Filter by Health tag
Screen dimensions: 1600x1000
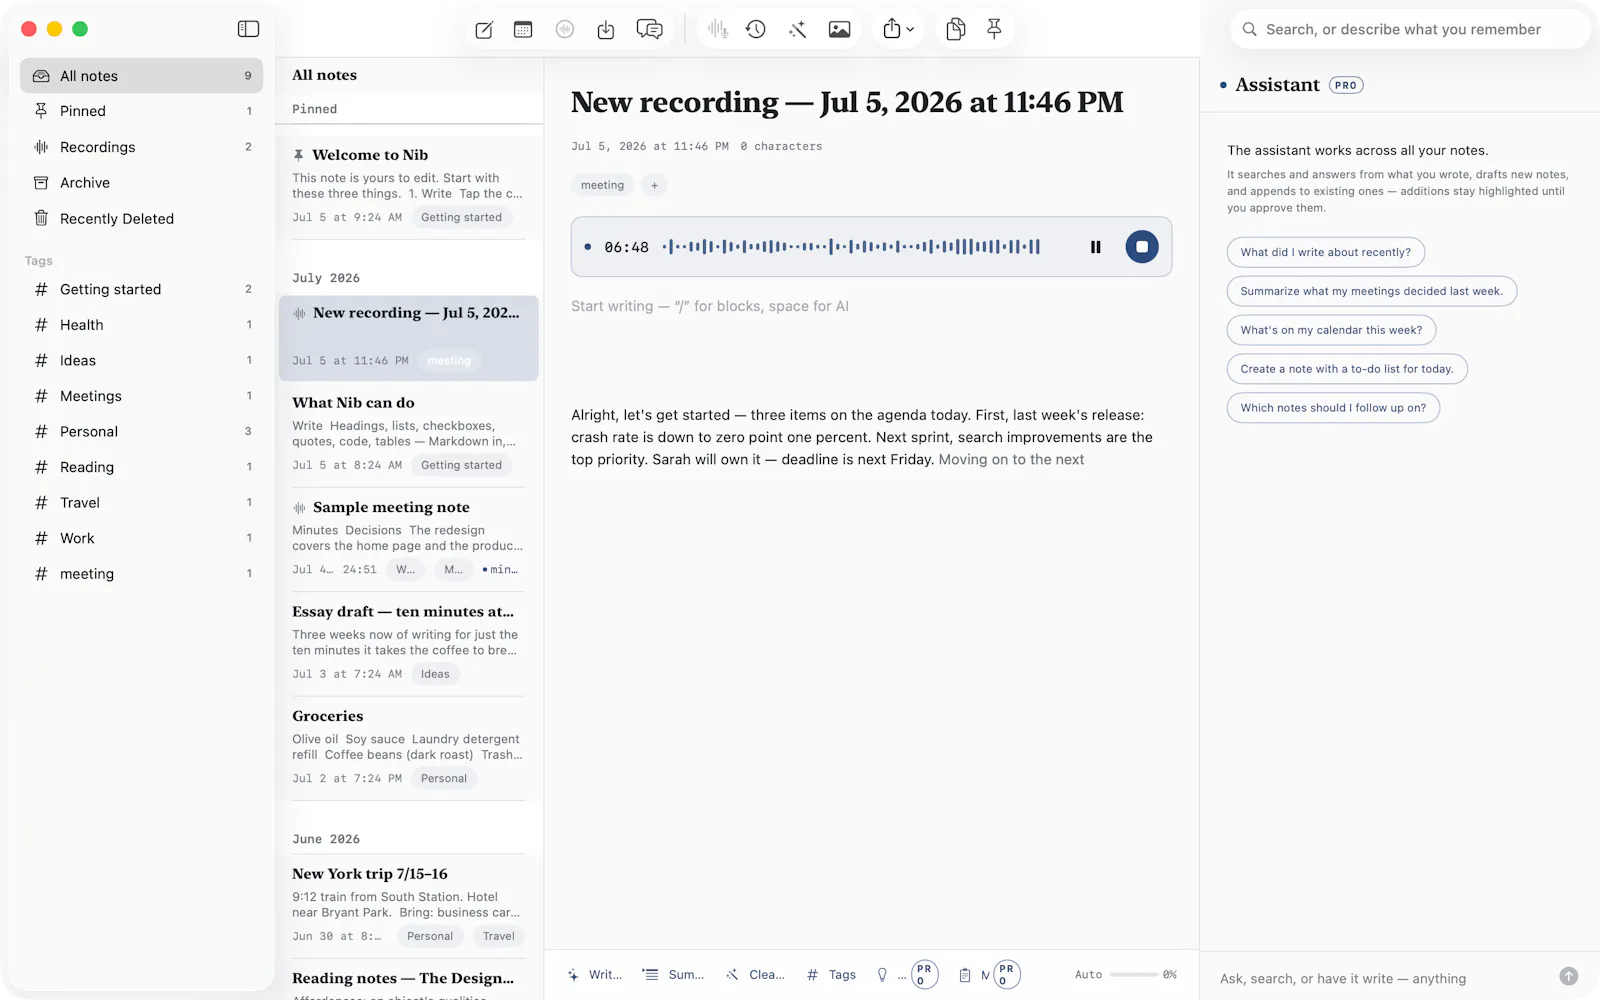point(141,325)
